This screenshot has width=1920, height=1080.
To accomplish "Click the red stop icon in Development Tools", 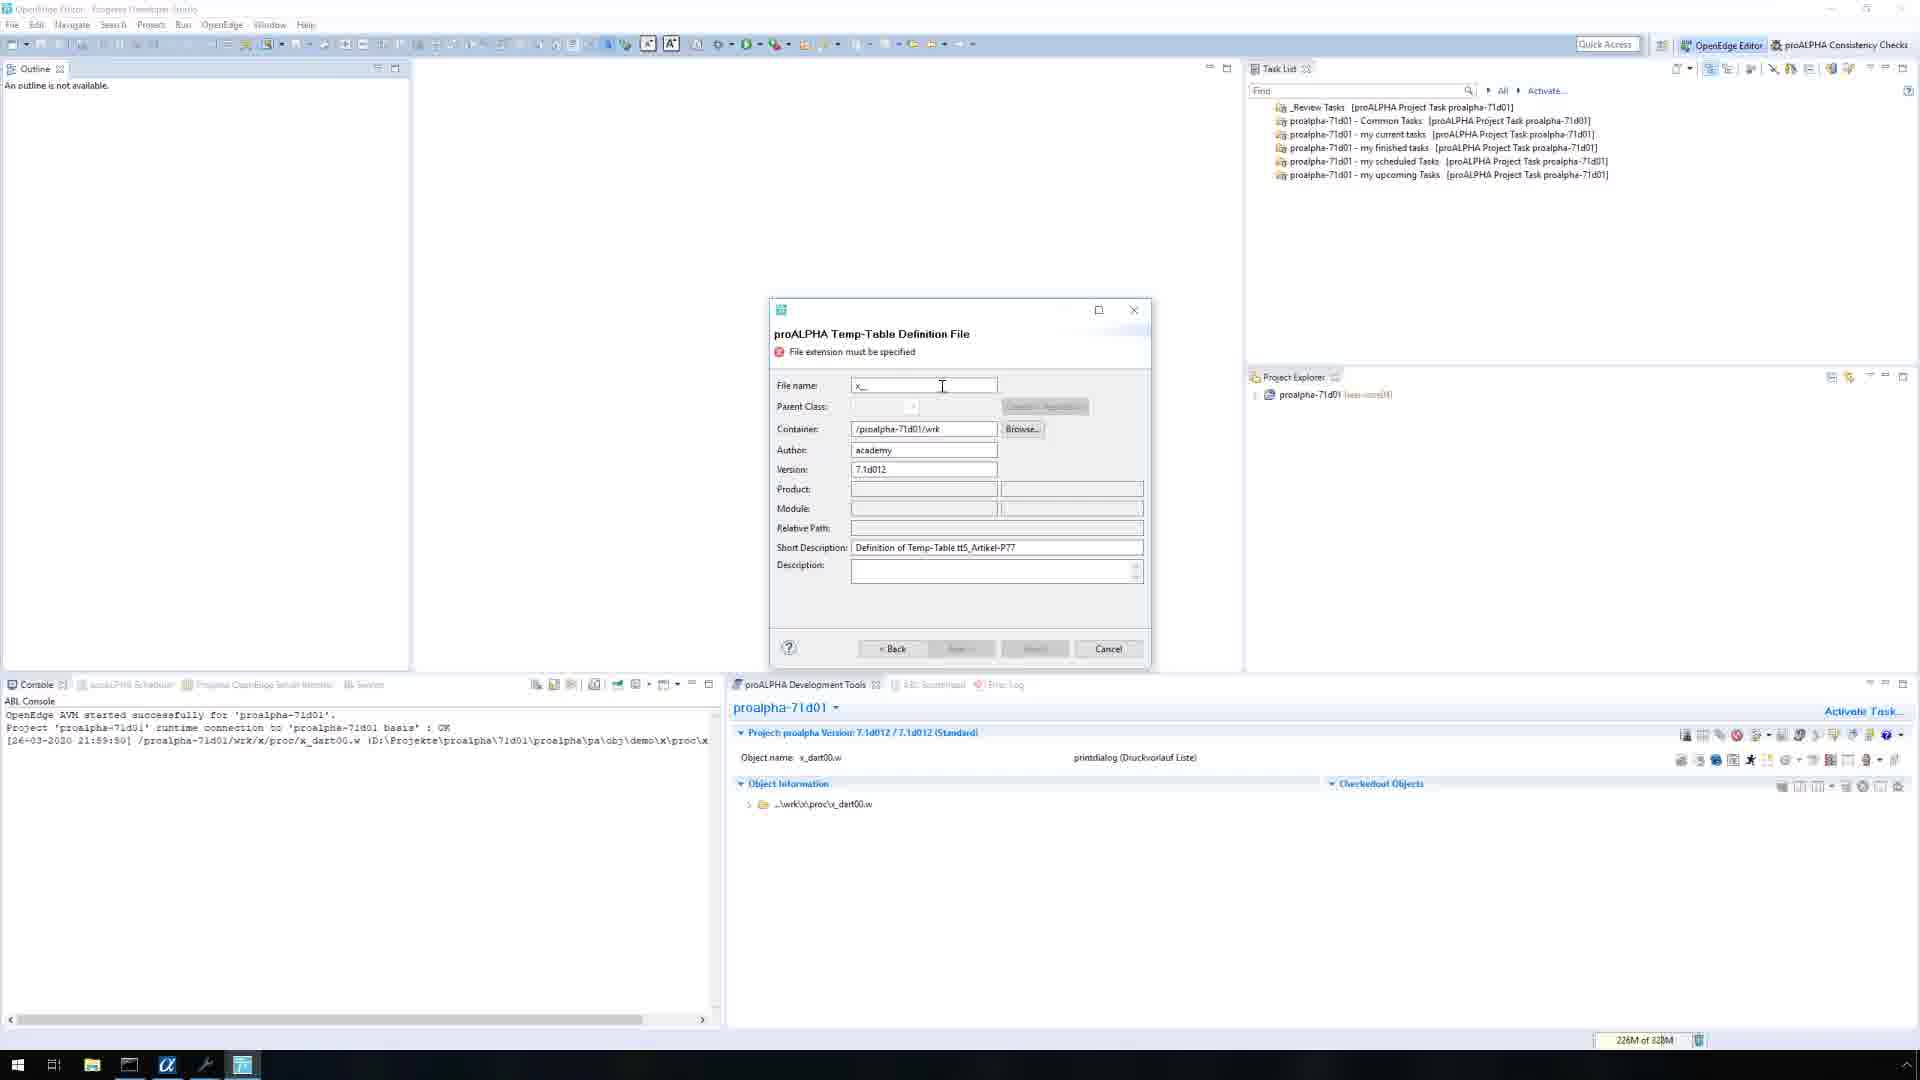I will (x=1737, y=735).
